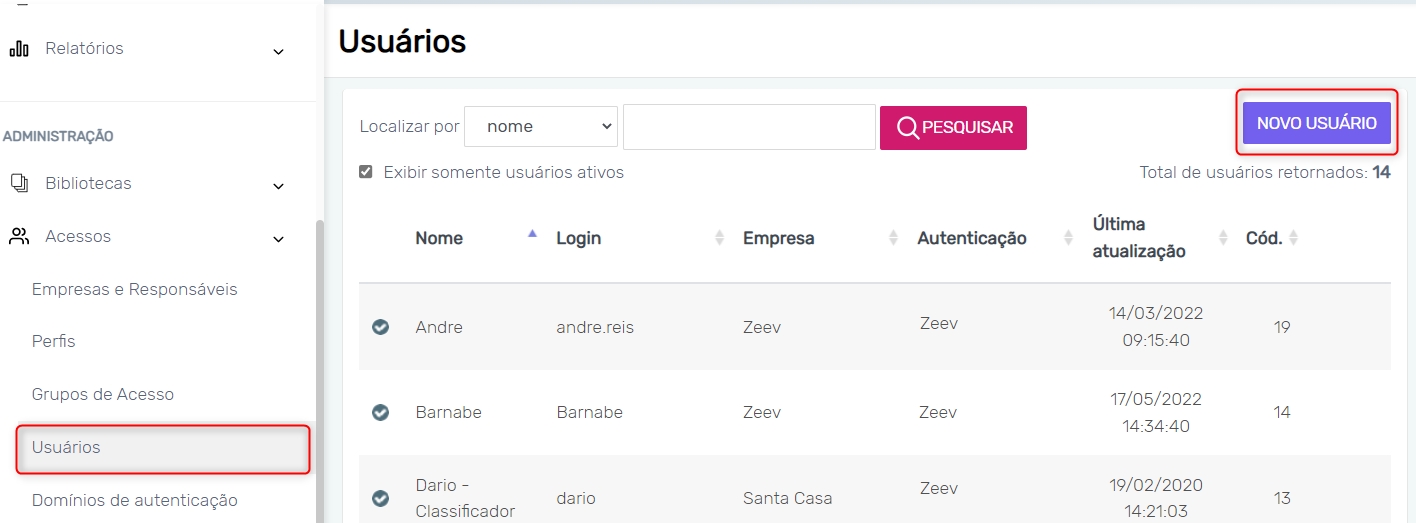This screenshot has height=523, width=1416.
Task: Go to the Perfis menu item
Action: (x=54, y=341)
